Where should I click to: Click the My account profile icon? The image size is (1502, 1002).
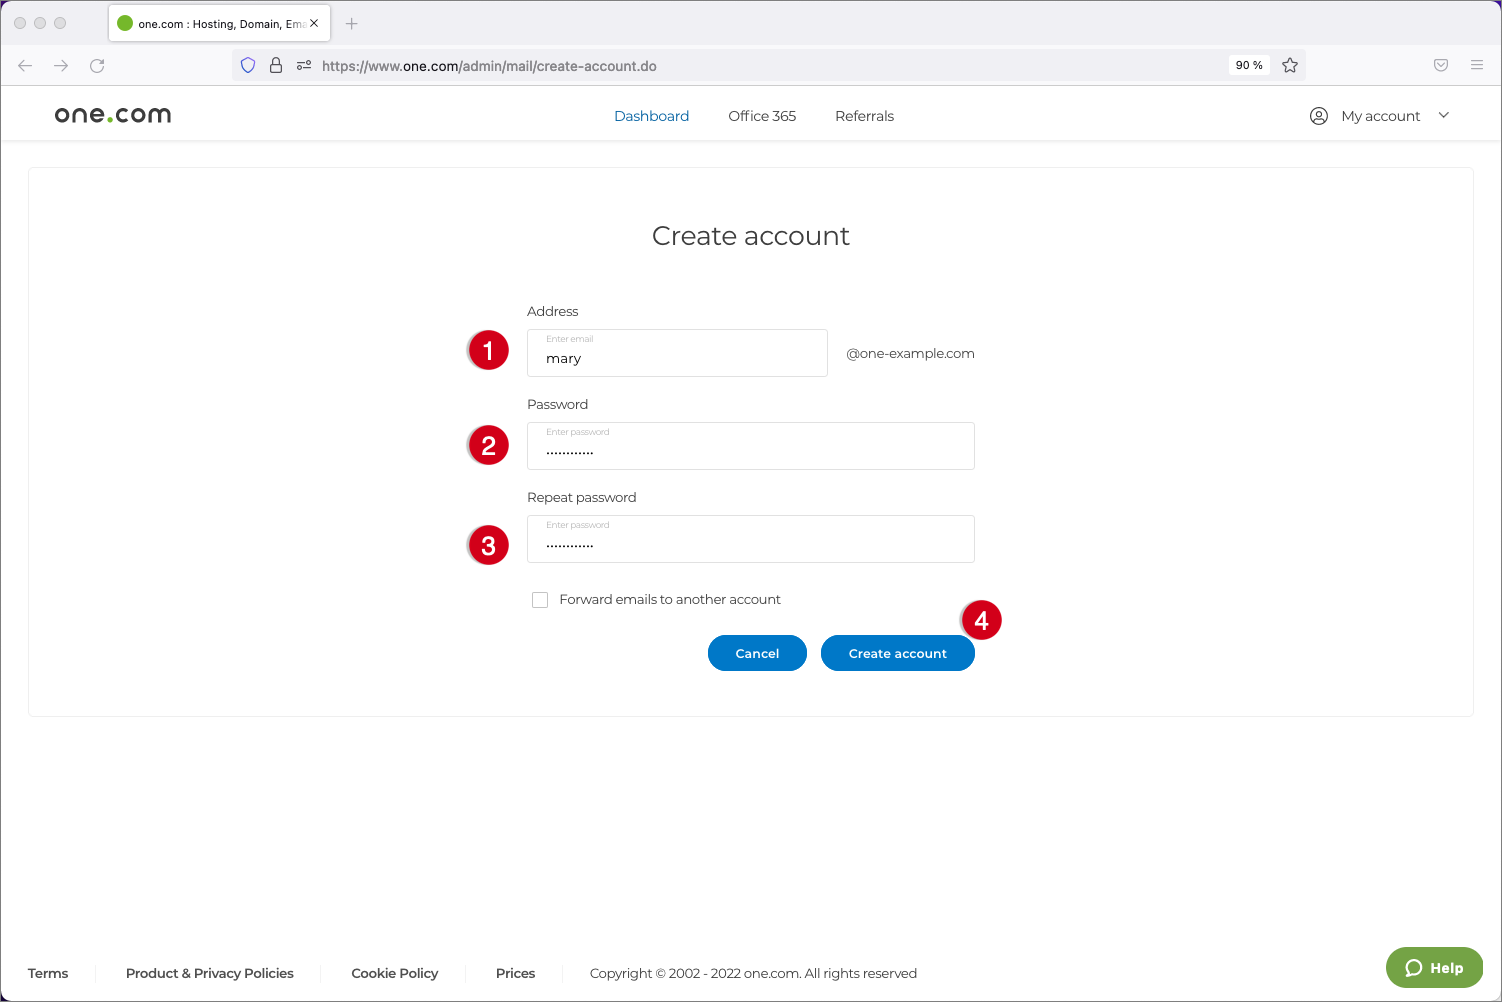1319,116
